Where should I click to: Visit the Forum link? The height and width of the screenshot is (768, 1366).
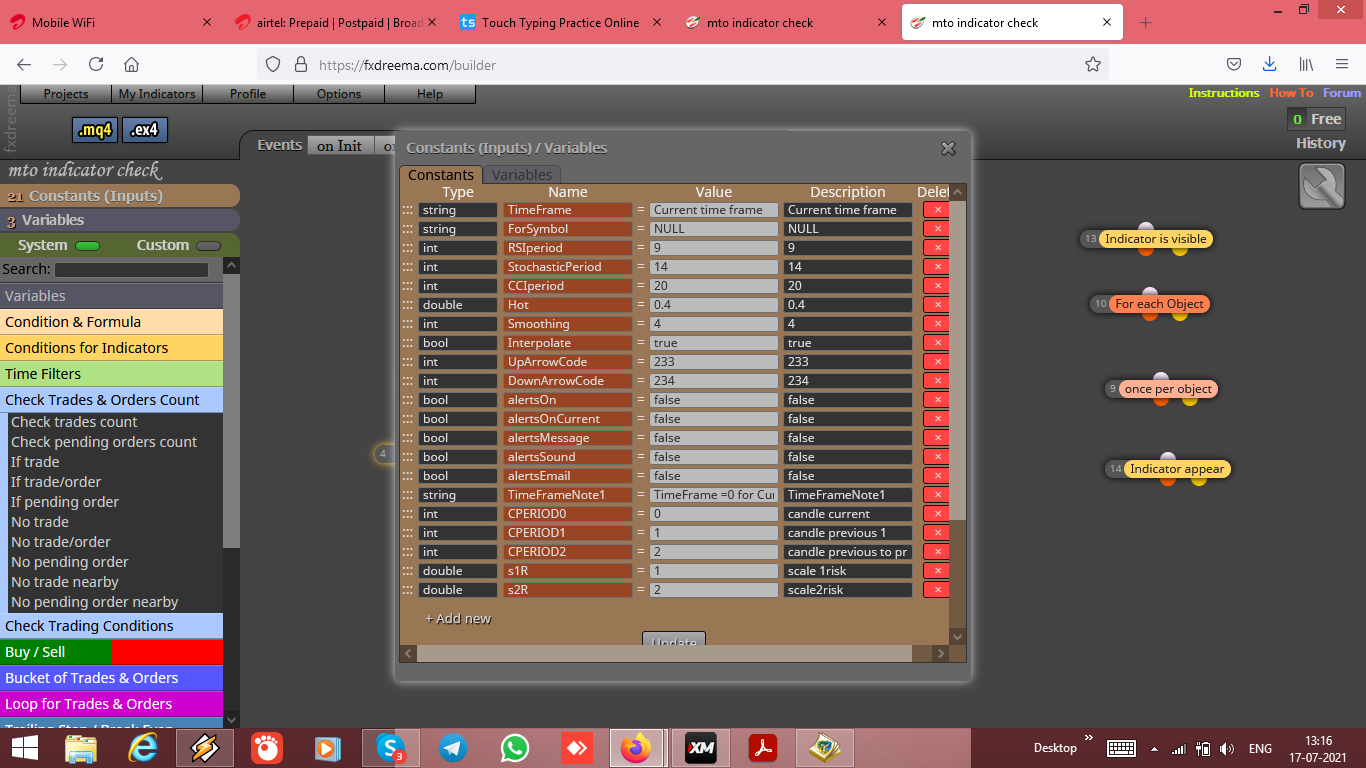[x=1342, y=93]
